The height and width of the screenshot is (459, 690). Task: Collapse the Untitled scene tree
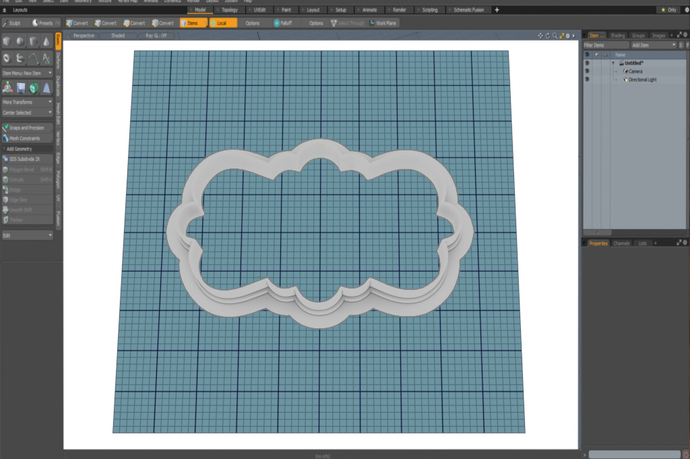(x=613, y=63)
